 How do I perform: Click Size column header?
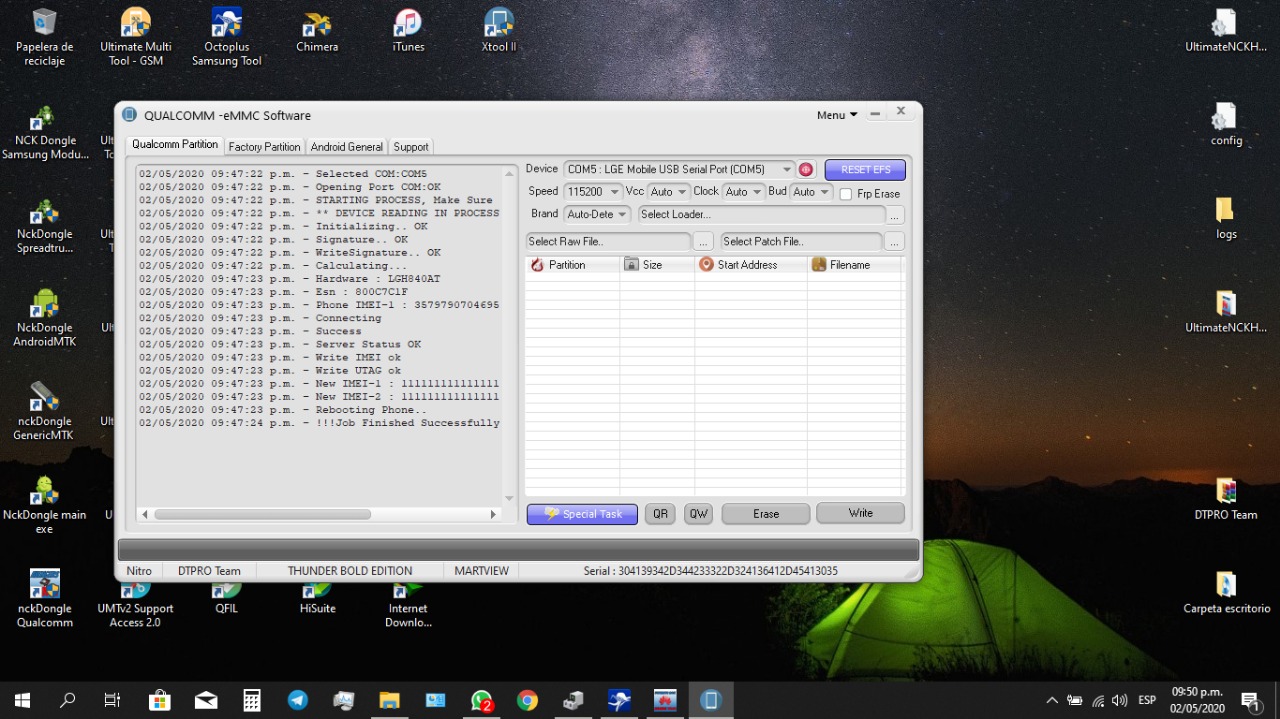656,265
